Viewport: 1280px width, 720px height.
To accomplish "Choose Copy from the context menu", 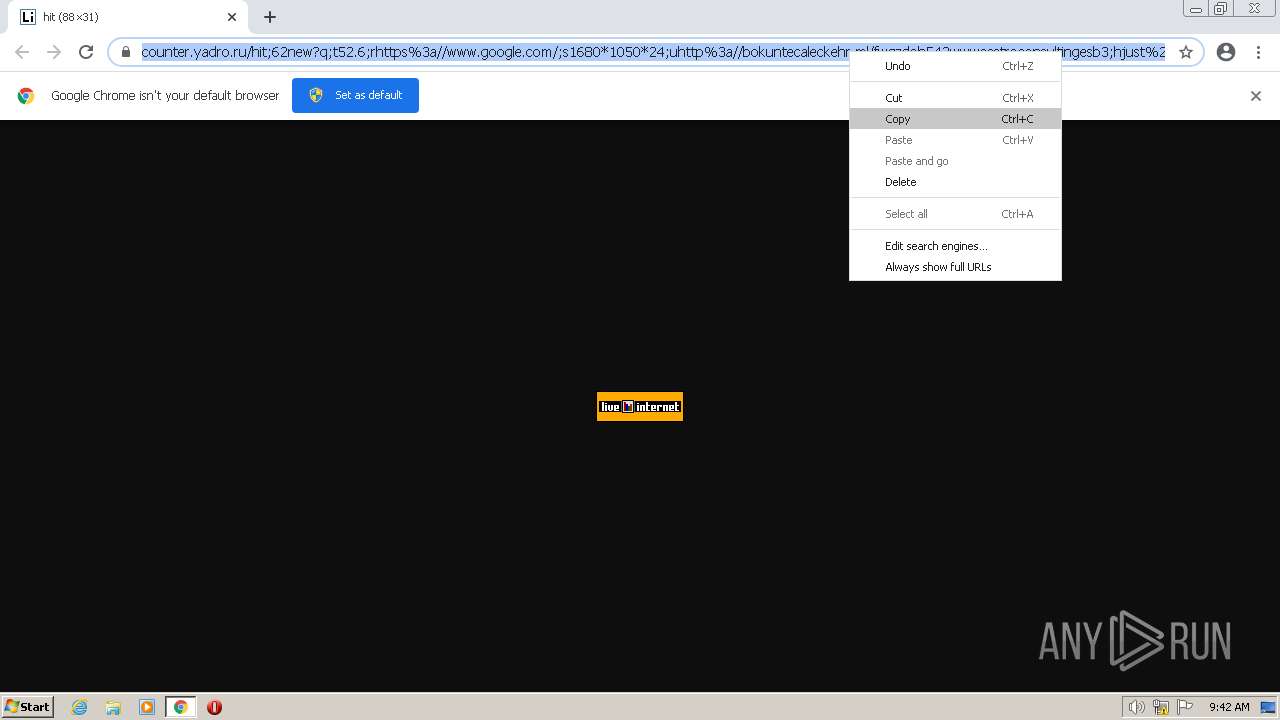I will click(955, 119).
